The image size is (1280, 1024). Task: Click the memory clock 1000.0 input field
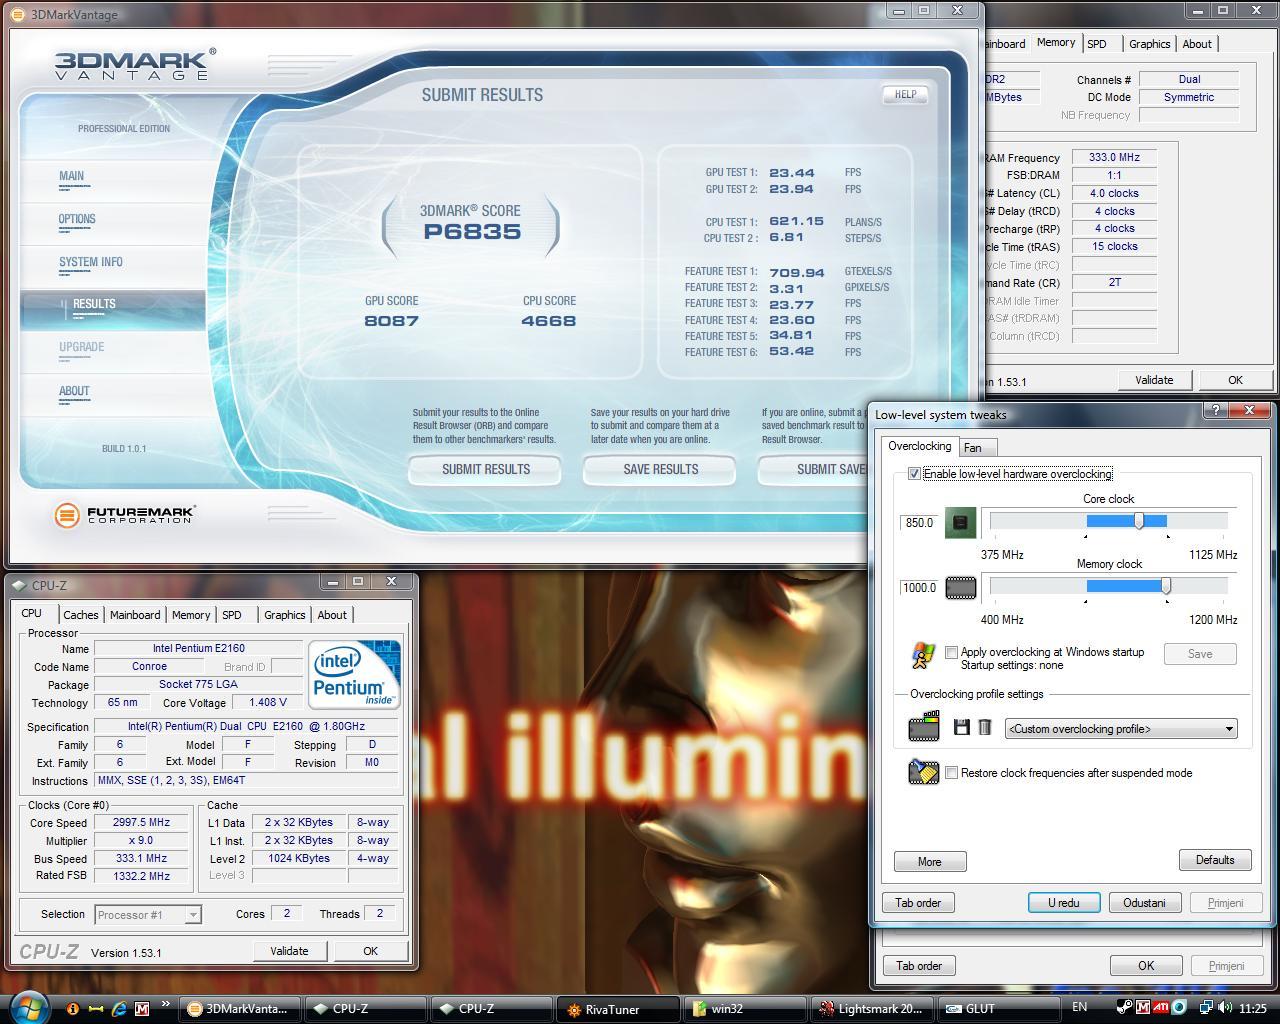pyautogui.click(x=919, y=588)
